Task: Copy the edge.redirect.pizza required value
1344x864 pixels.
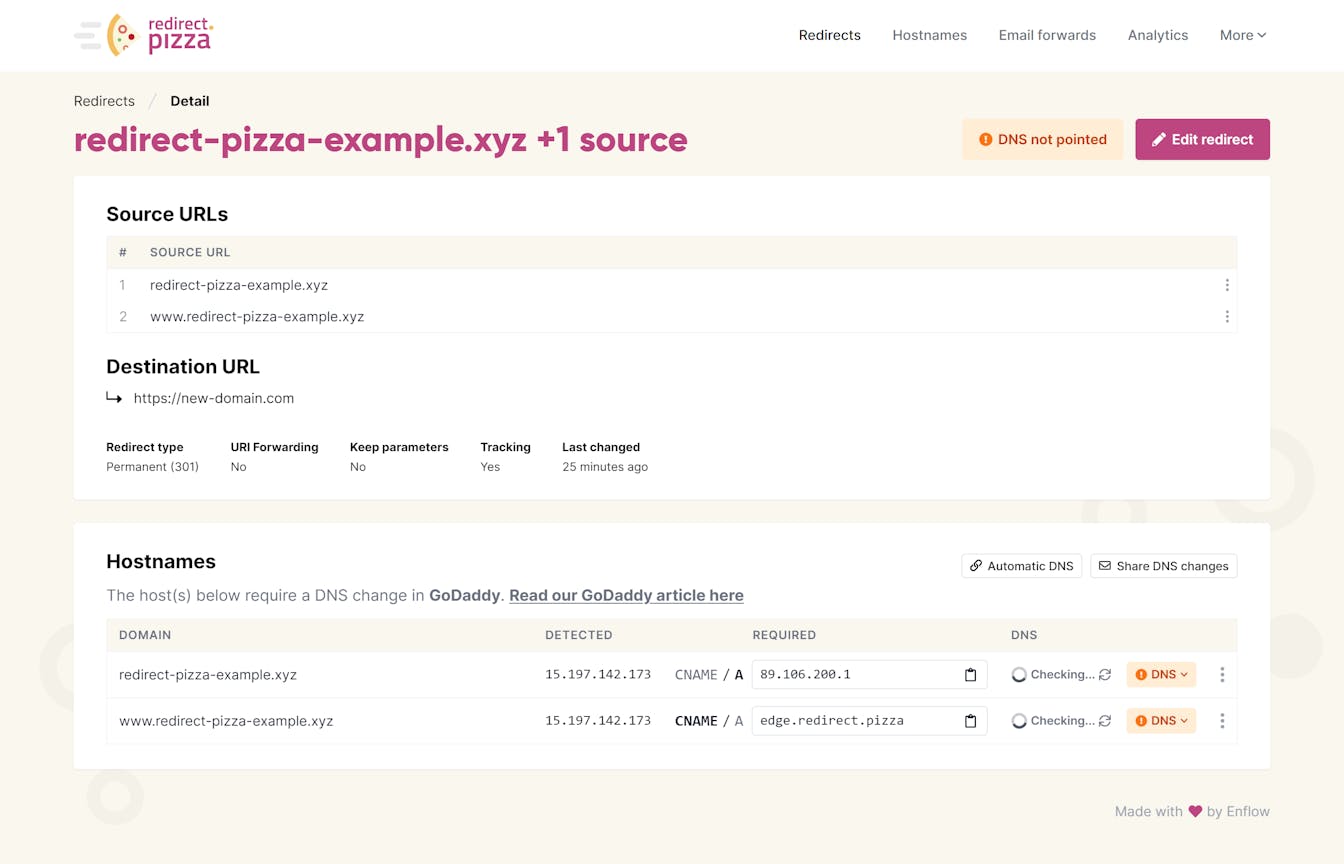Action: click(970, 721)
